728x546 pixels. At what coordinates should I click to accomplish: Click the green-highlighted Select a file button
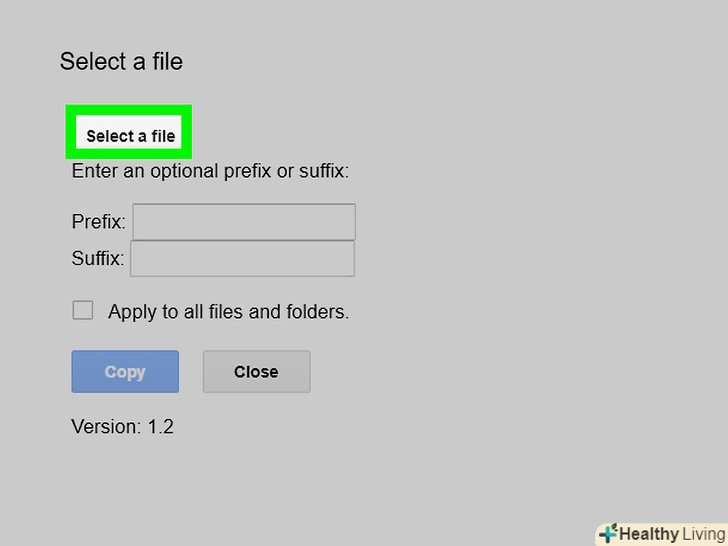tap(130, 136)
